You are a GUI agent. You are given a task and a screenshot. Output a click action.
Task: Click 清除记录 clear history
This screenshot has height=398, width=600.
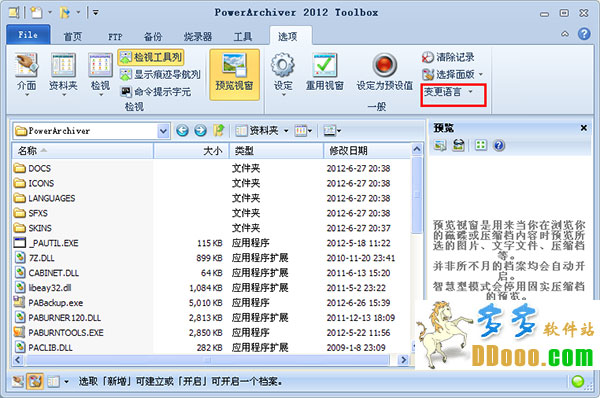point(448,57)
